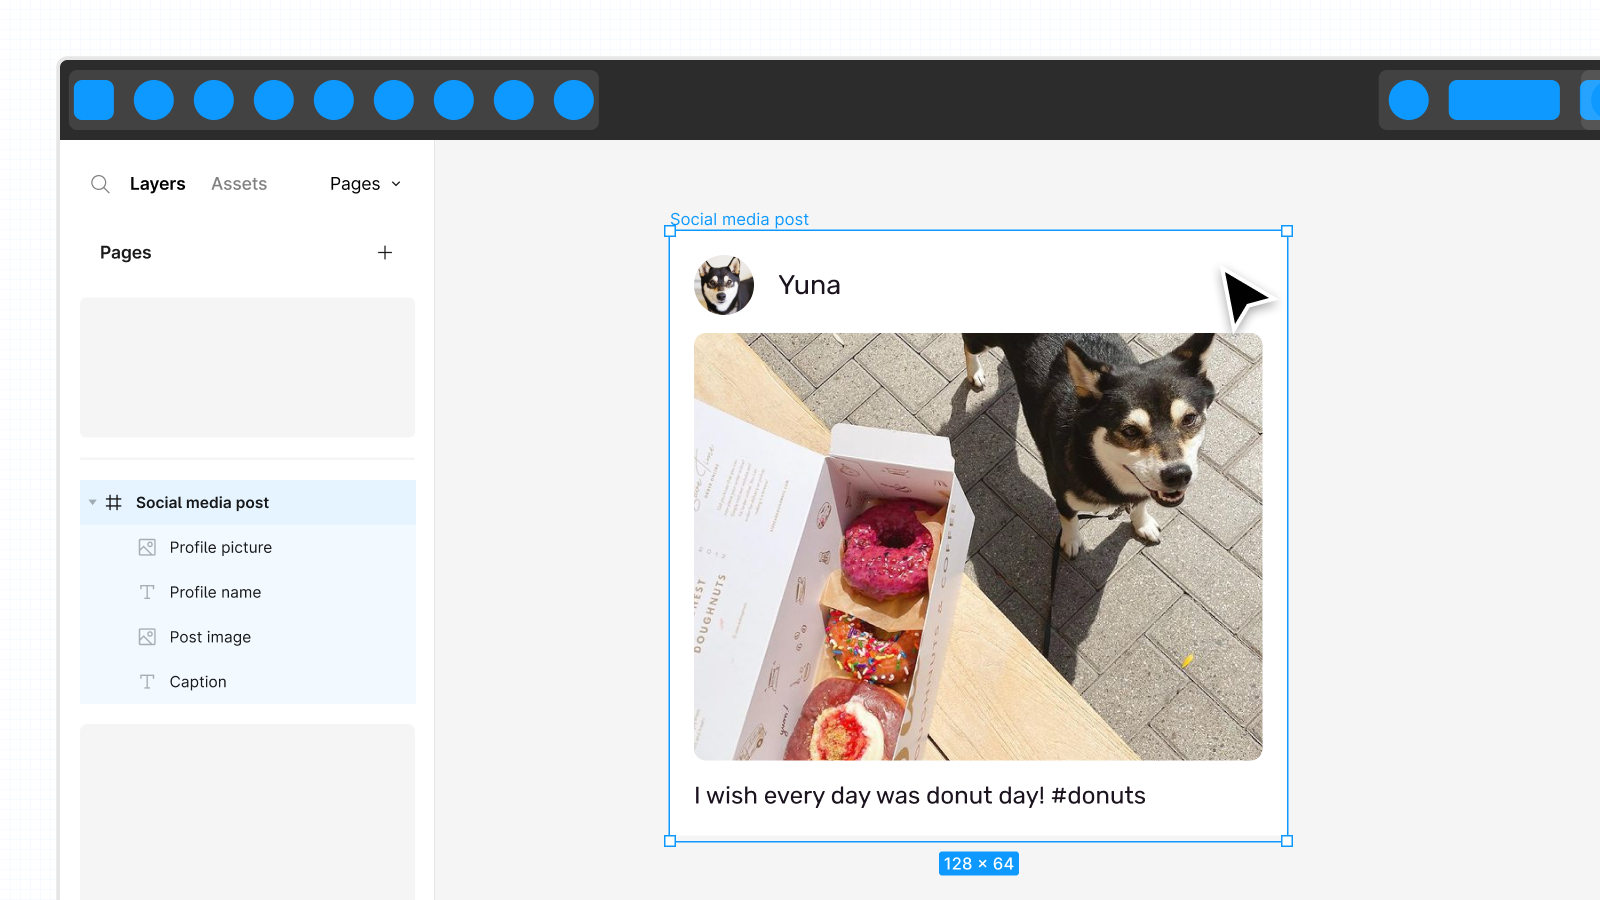Click the search magnifier icon in the left panel
Screen dimensions: 1600x900
pos(100,184)
